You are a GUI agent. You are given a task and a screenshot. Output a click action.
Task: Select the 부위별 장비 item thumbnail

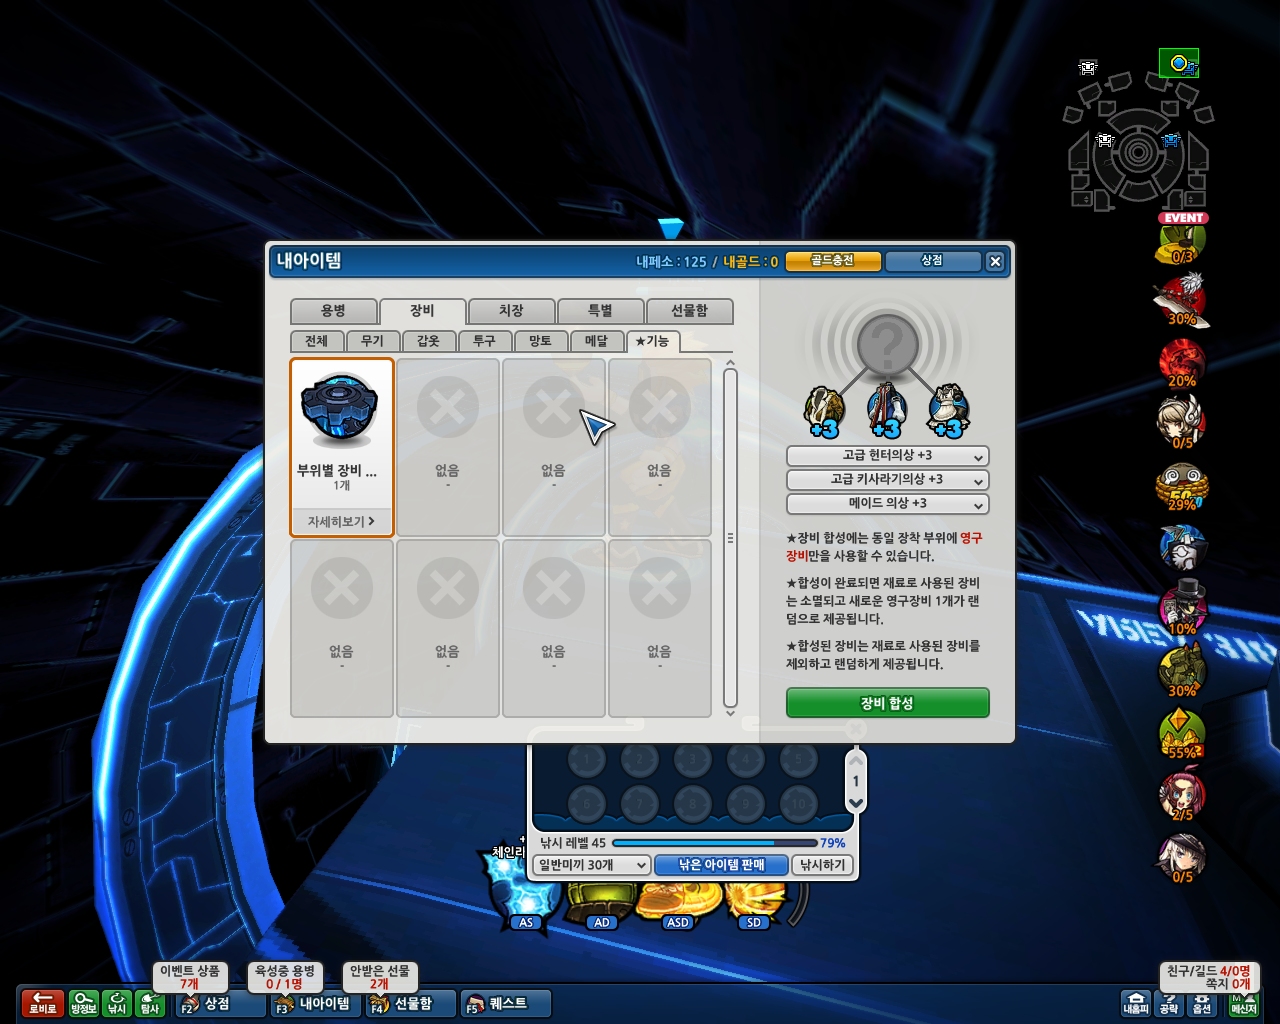340,410
